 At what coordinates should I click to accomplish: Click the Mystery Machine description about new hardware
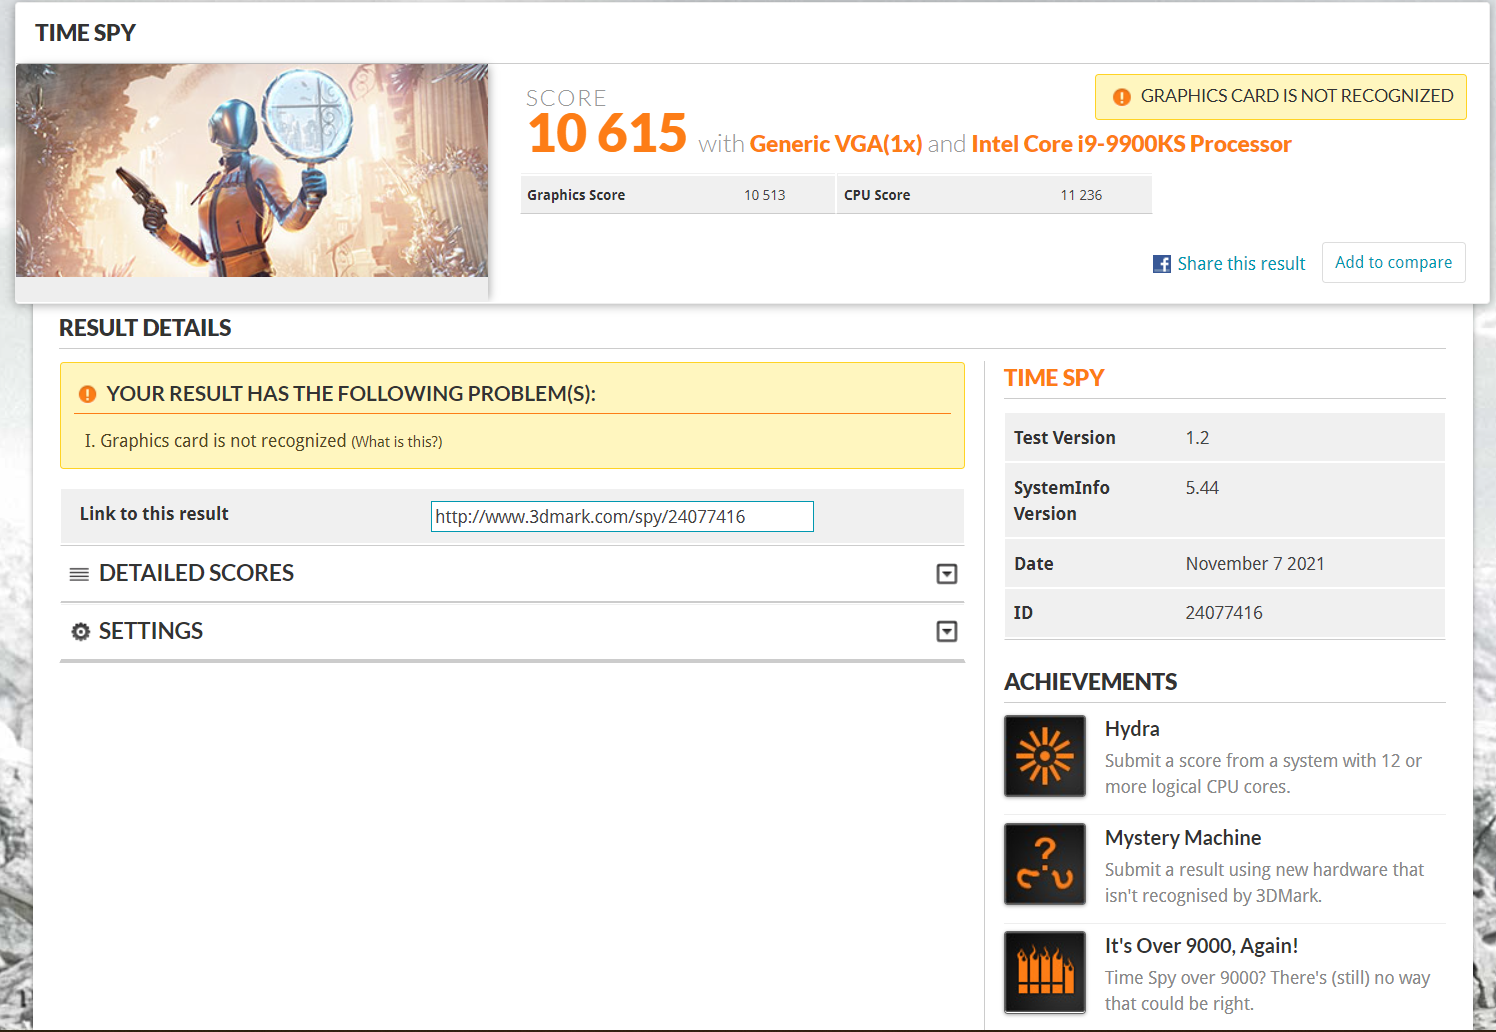tap(1264, 883)
